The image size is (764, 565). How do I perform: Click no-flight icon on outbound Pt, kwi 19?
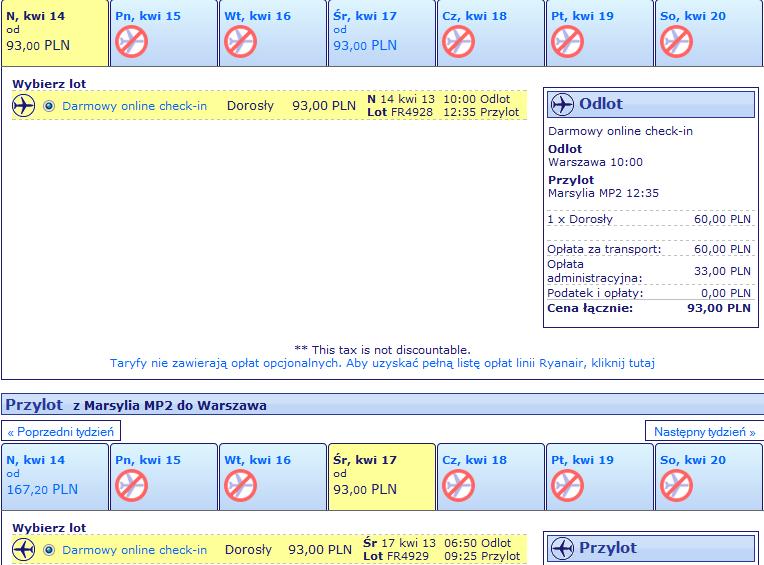coord(568,42)
